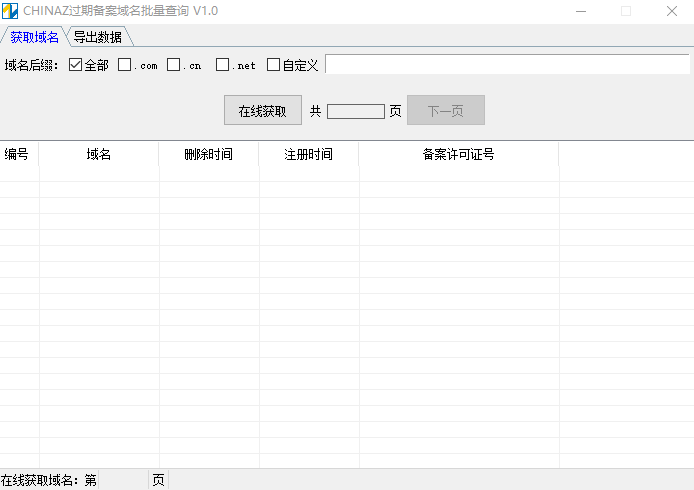Click the 备案许可证号 column header

(459, 155)
